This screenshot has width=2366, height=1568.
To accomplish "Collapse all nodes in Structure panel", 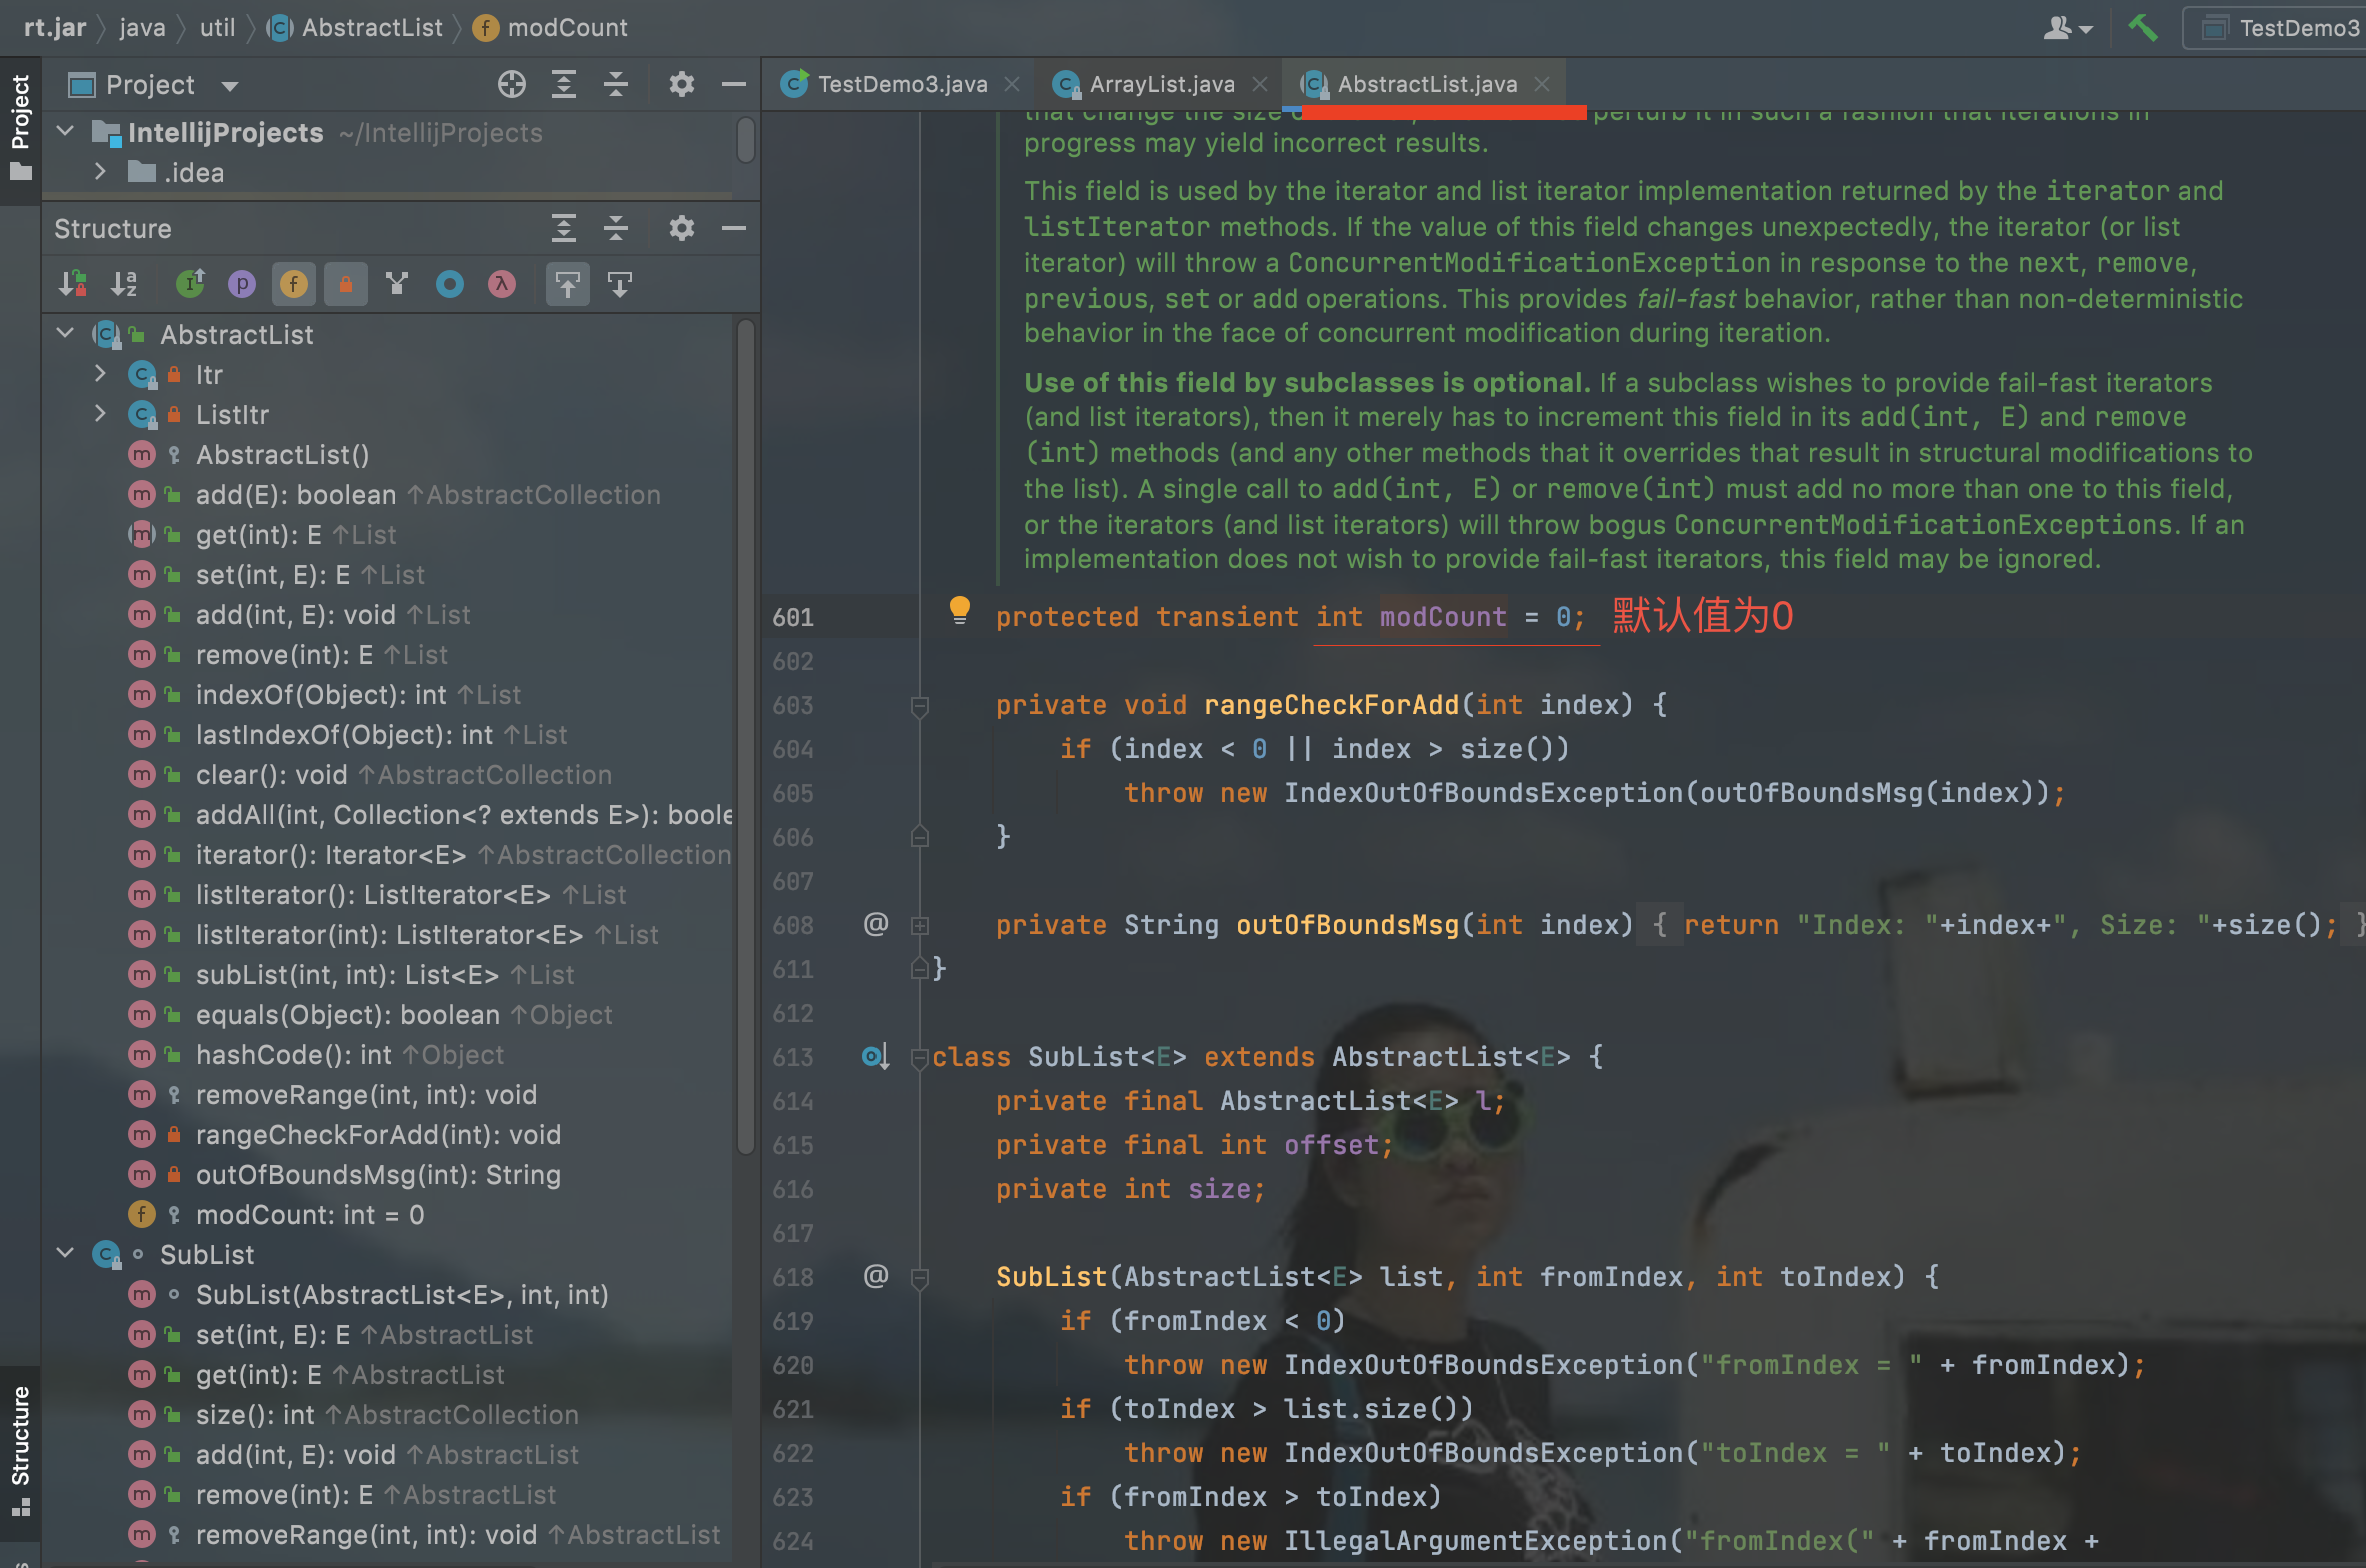I will pos(616,228).
